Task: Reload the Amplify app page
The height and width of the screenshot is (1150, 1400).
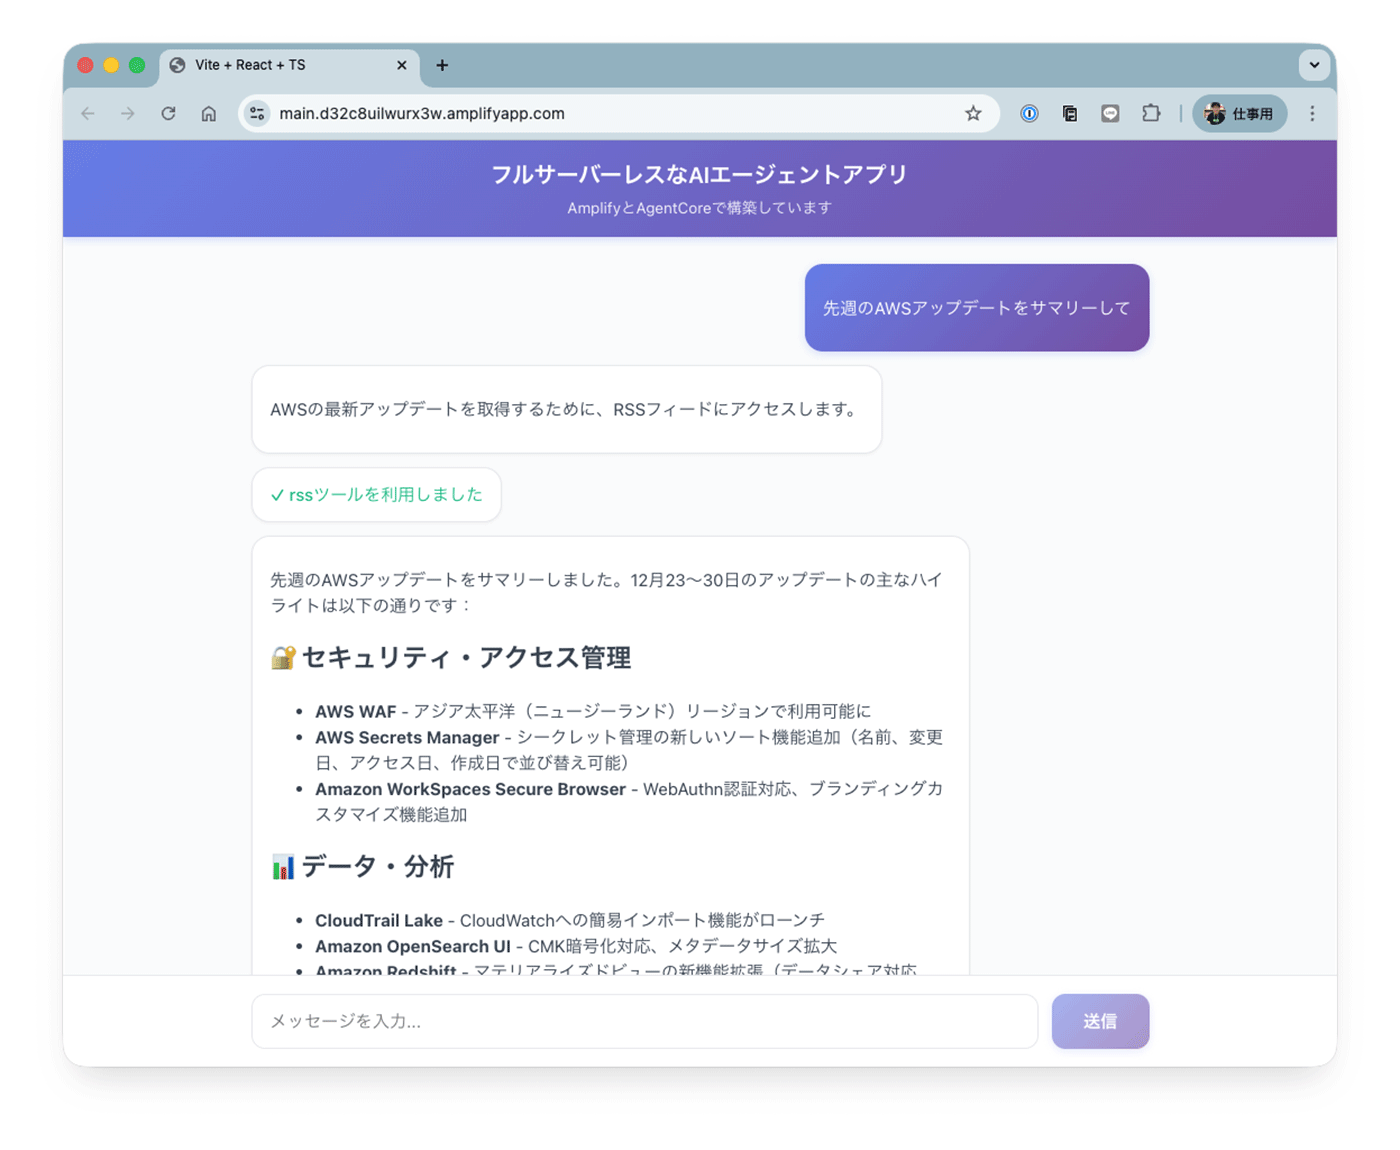Action: 168,113
